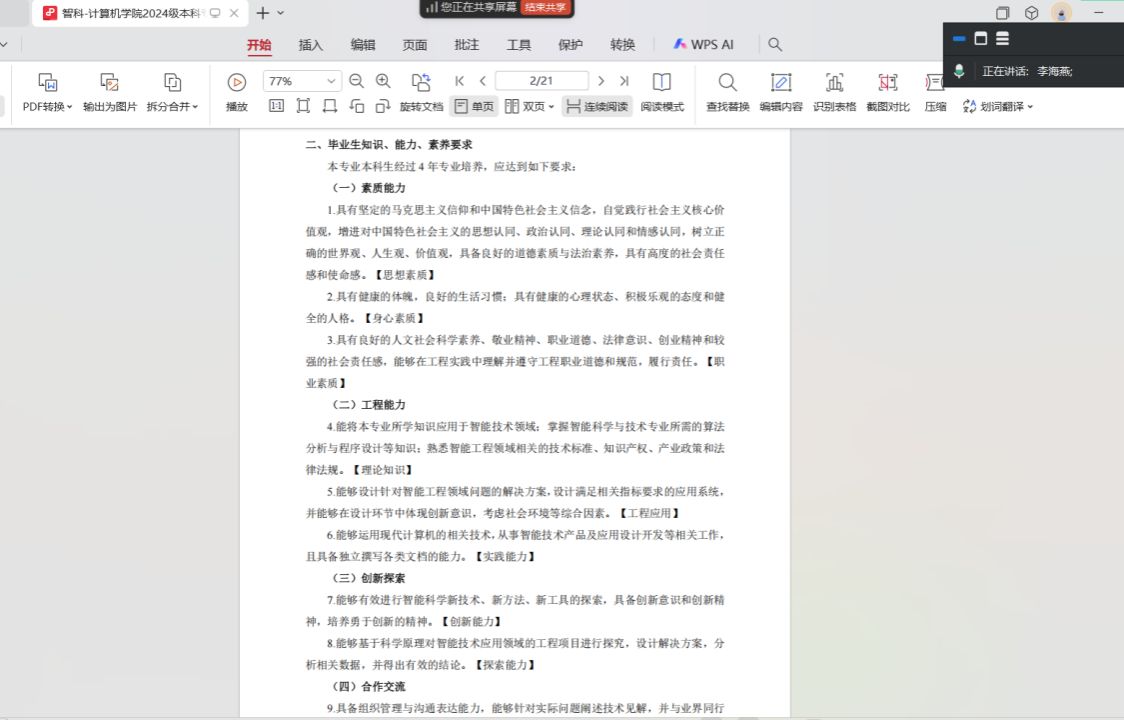Toggle 单页 single page view
This screenshot has width=1124, height=720.
(474, 106)
